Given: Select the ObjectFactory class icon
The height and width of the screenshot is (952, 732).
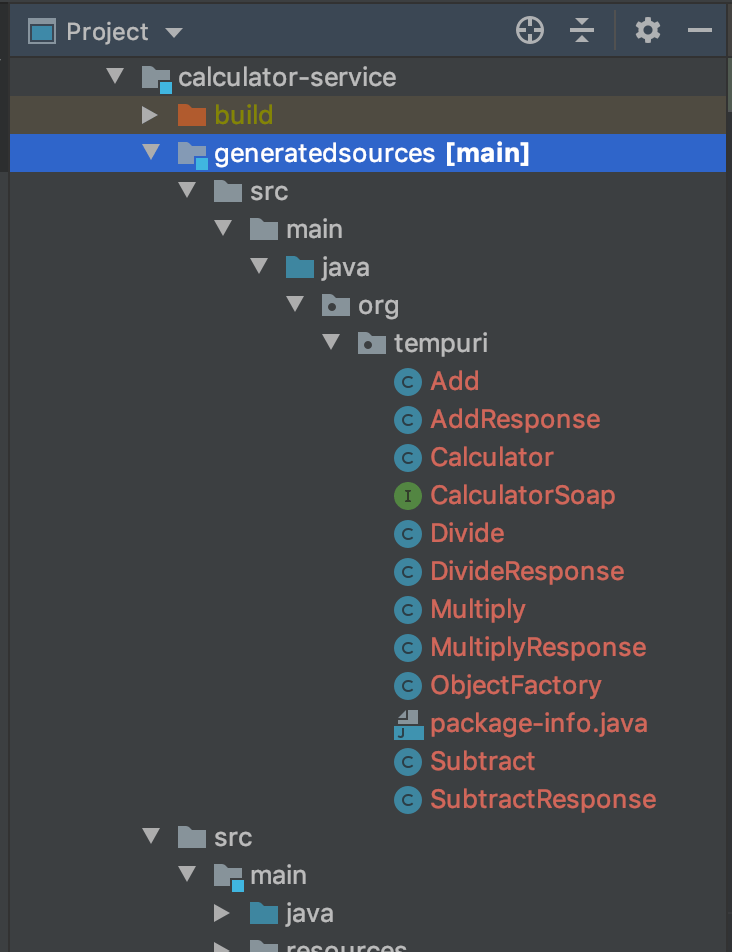Looking at the screenshot, I should (408, 685).
